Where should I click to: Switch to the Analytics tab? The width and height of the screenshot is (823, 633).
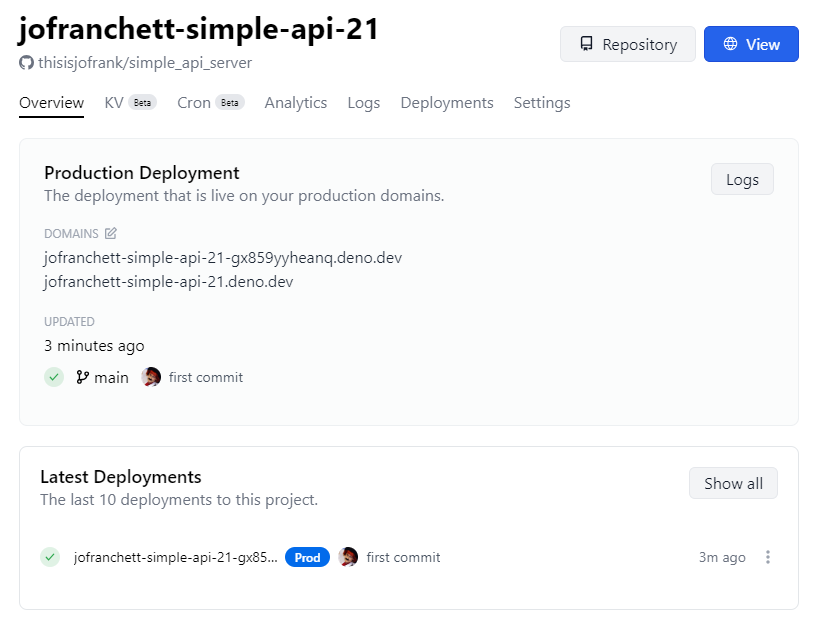(295, 102)
